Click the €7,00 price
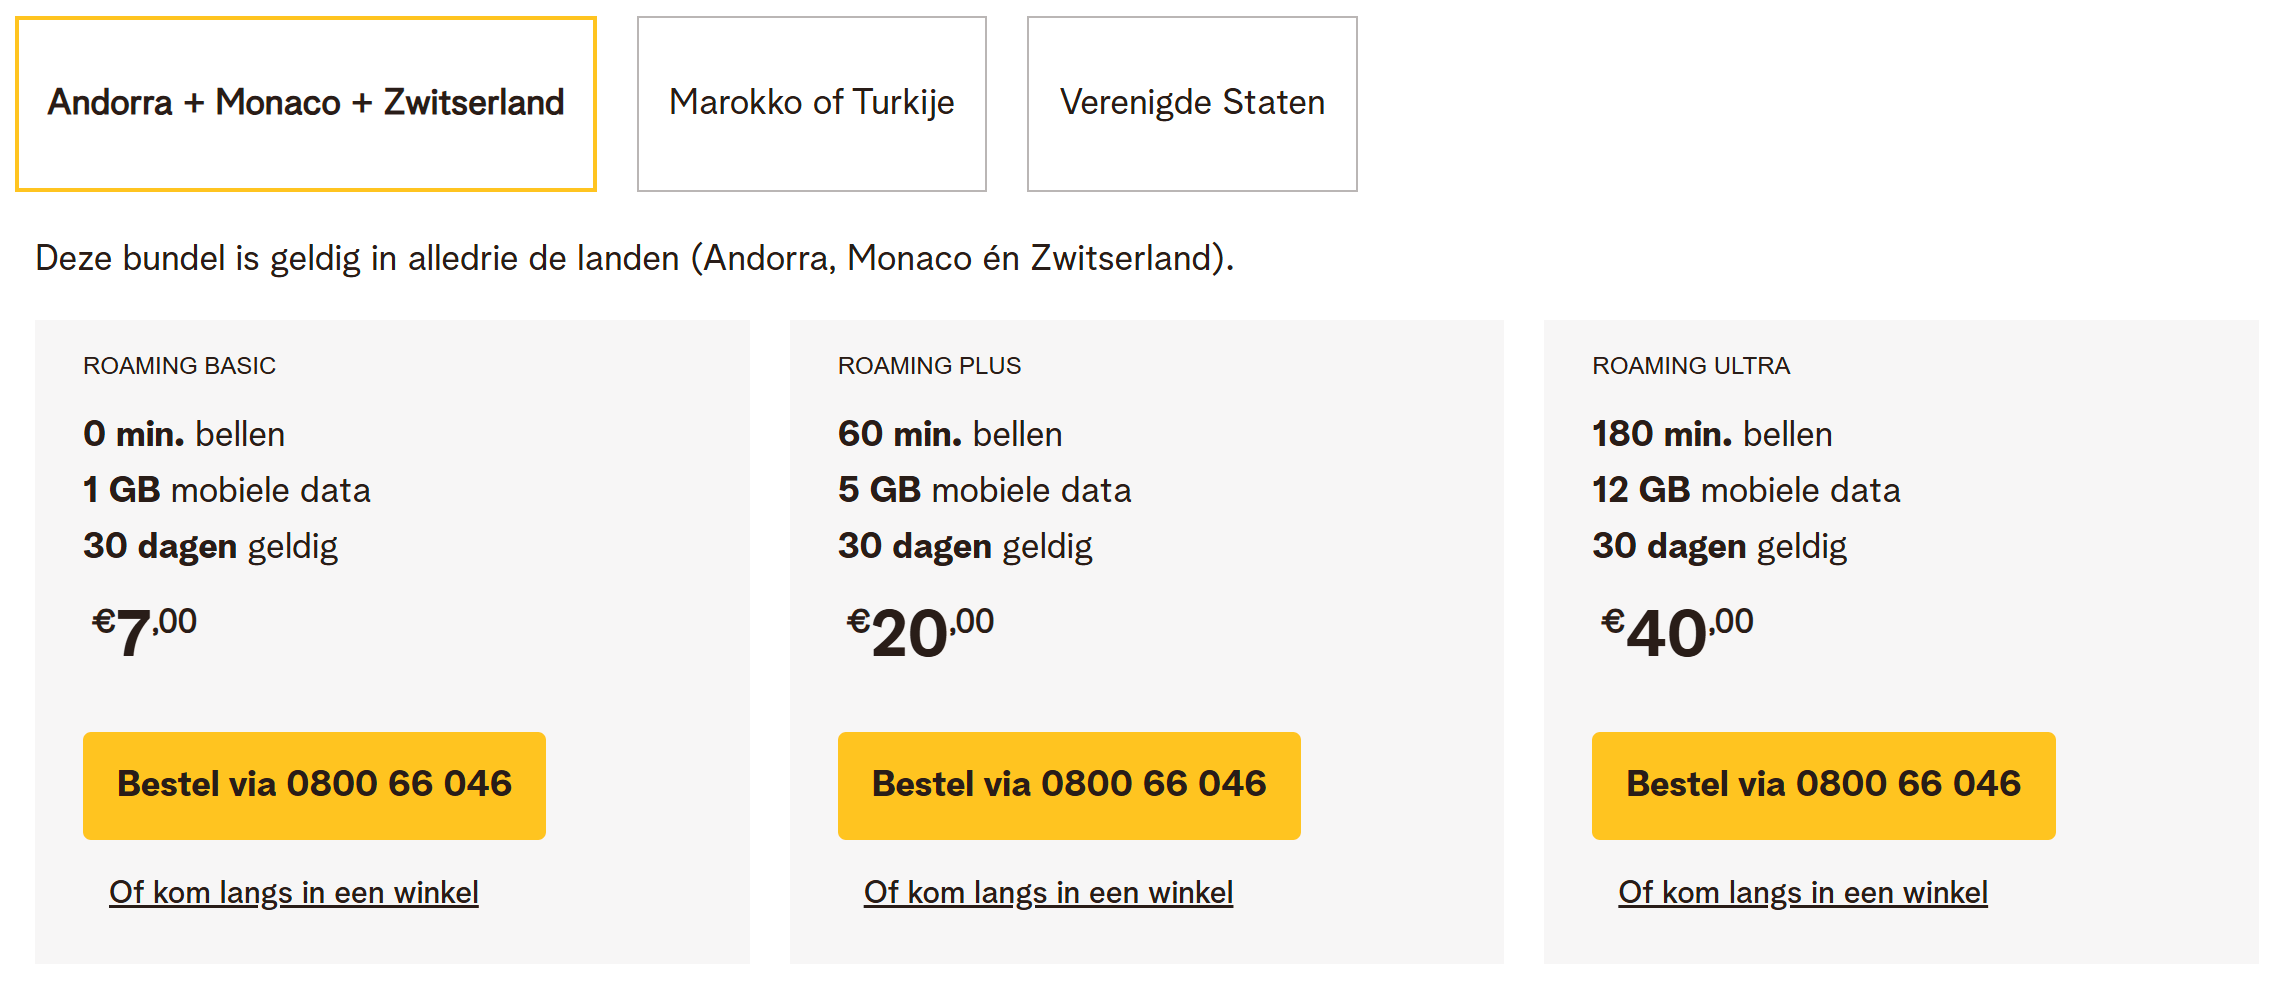The image size is (2278, 986). coord(145,632)
